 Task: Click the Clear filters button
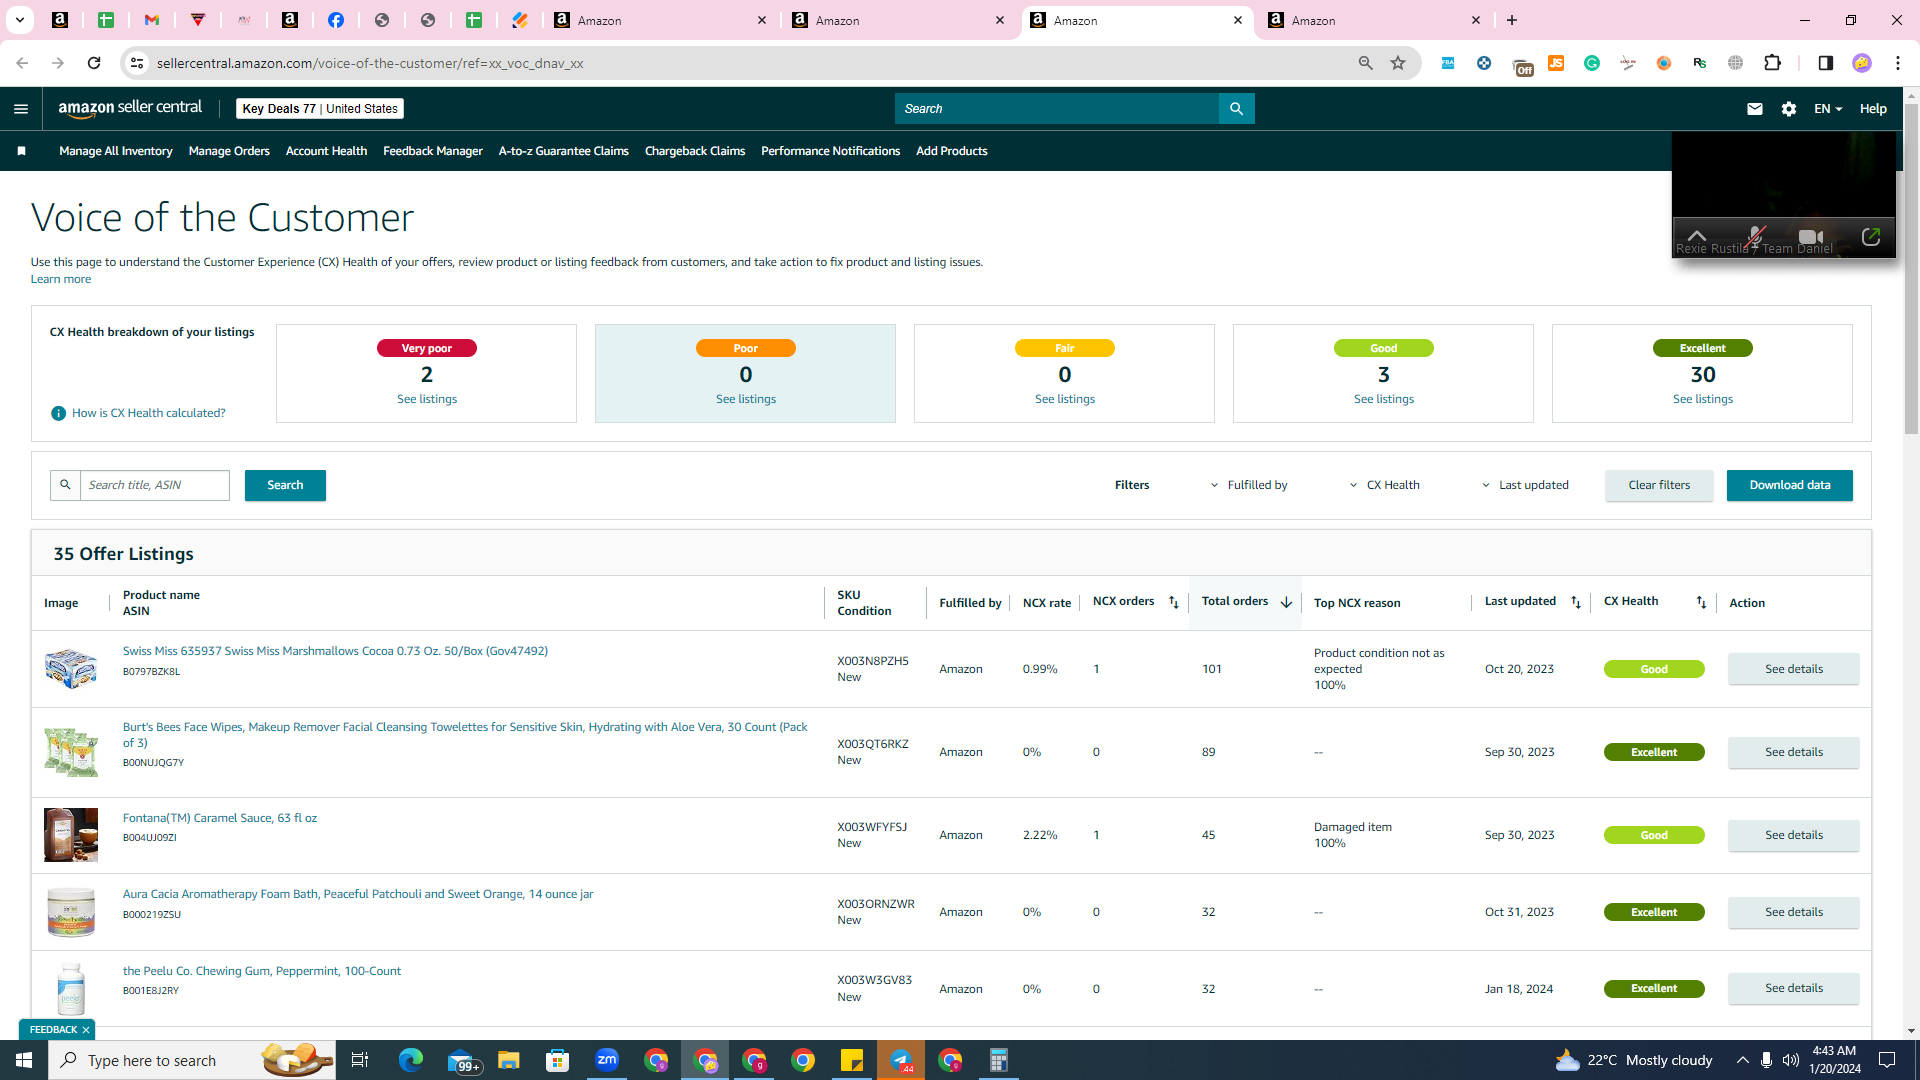(1659, 485)
